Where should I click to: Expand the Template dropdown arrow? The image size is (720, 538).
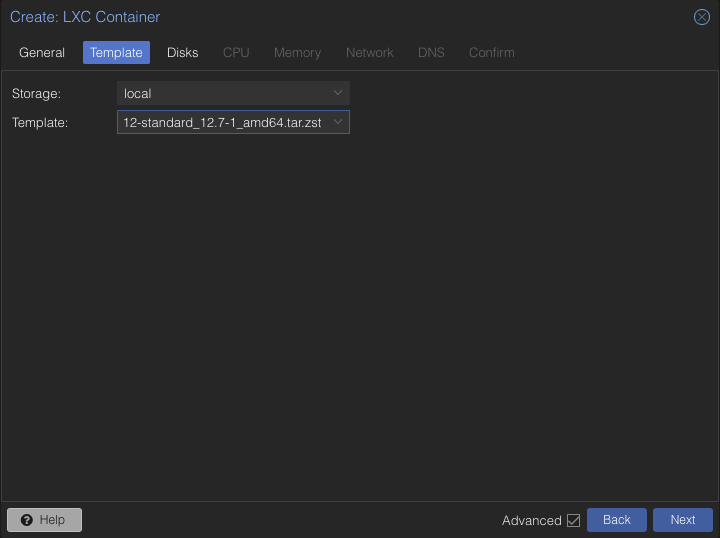(338, 122)
